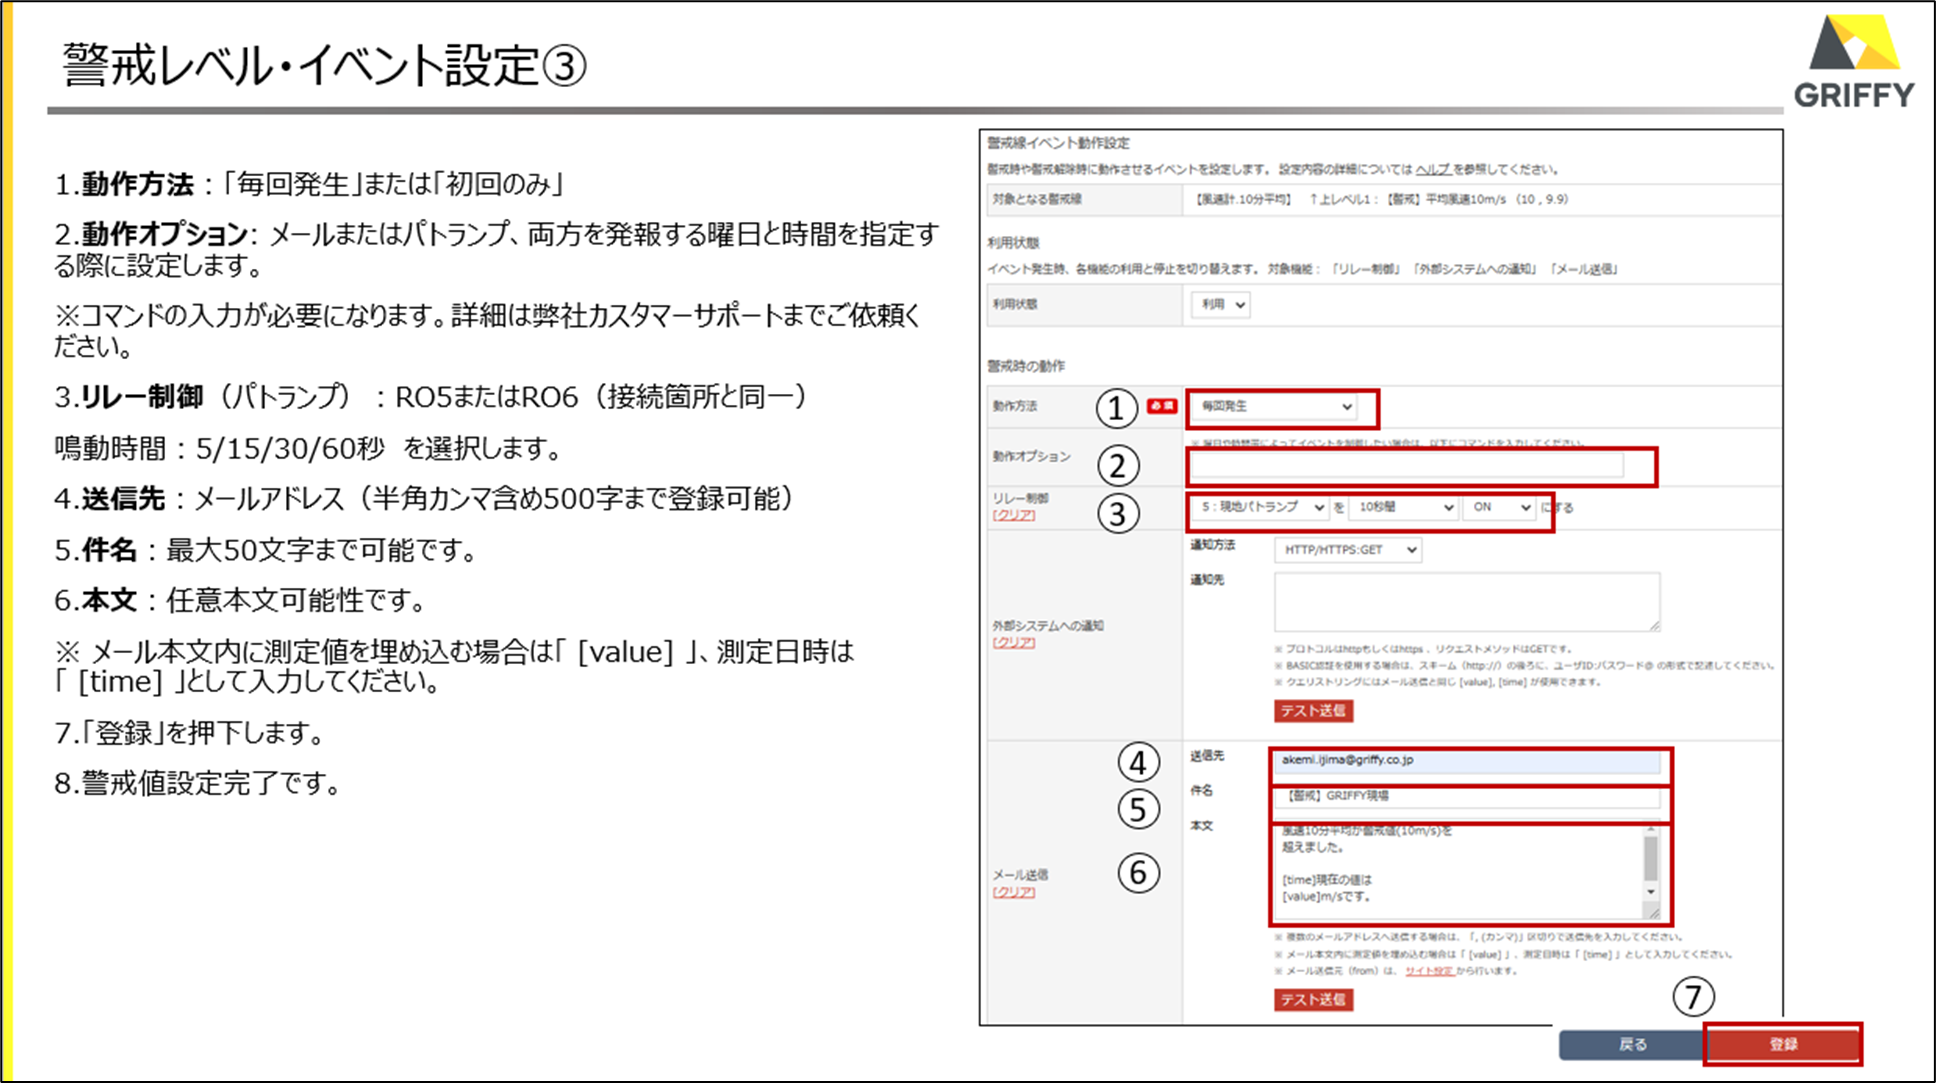Click the 本文 body scrollbar down arrow
The height and width of the screenshot is (1083, 1936).
click(1650, 892)
